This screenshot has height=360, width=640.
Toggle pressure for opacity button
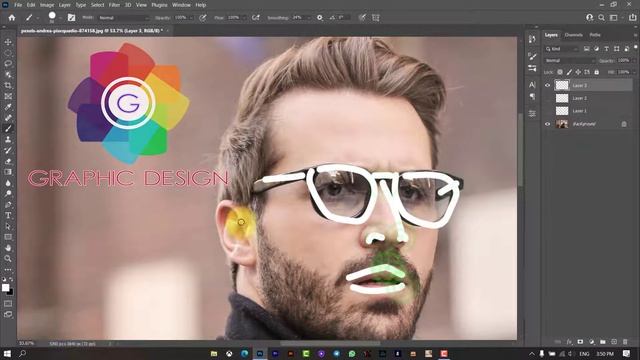(x=202, y=18)
